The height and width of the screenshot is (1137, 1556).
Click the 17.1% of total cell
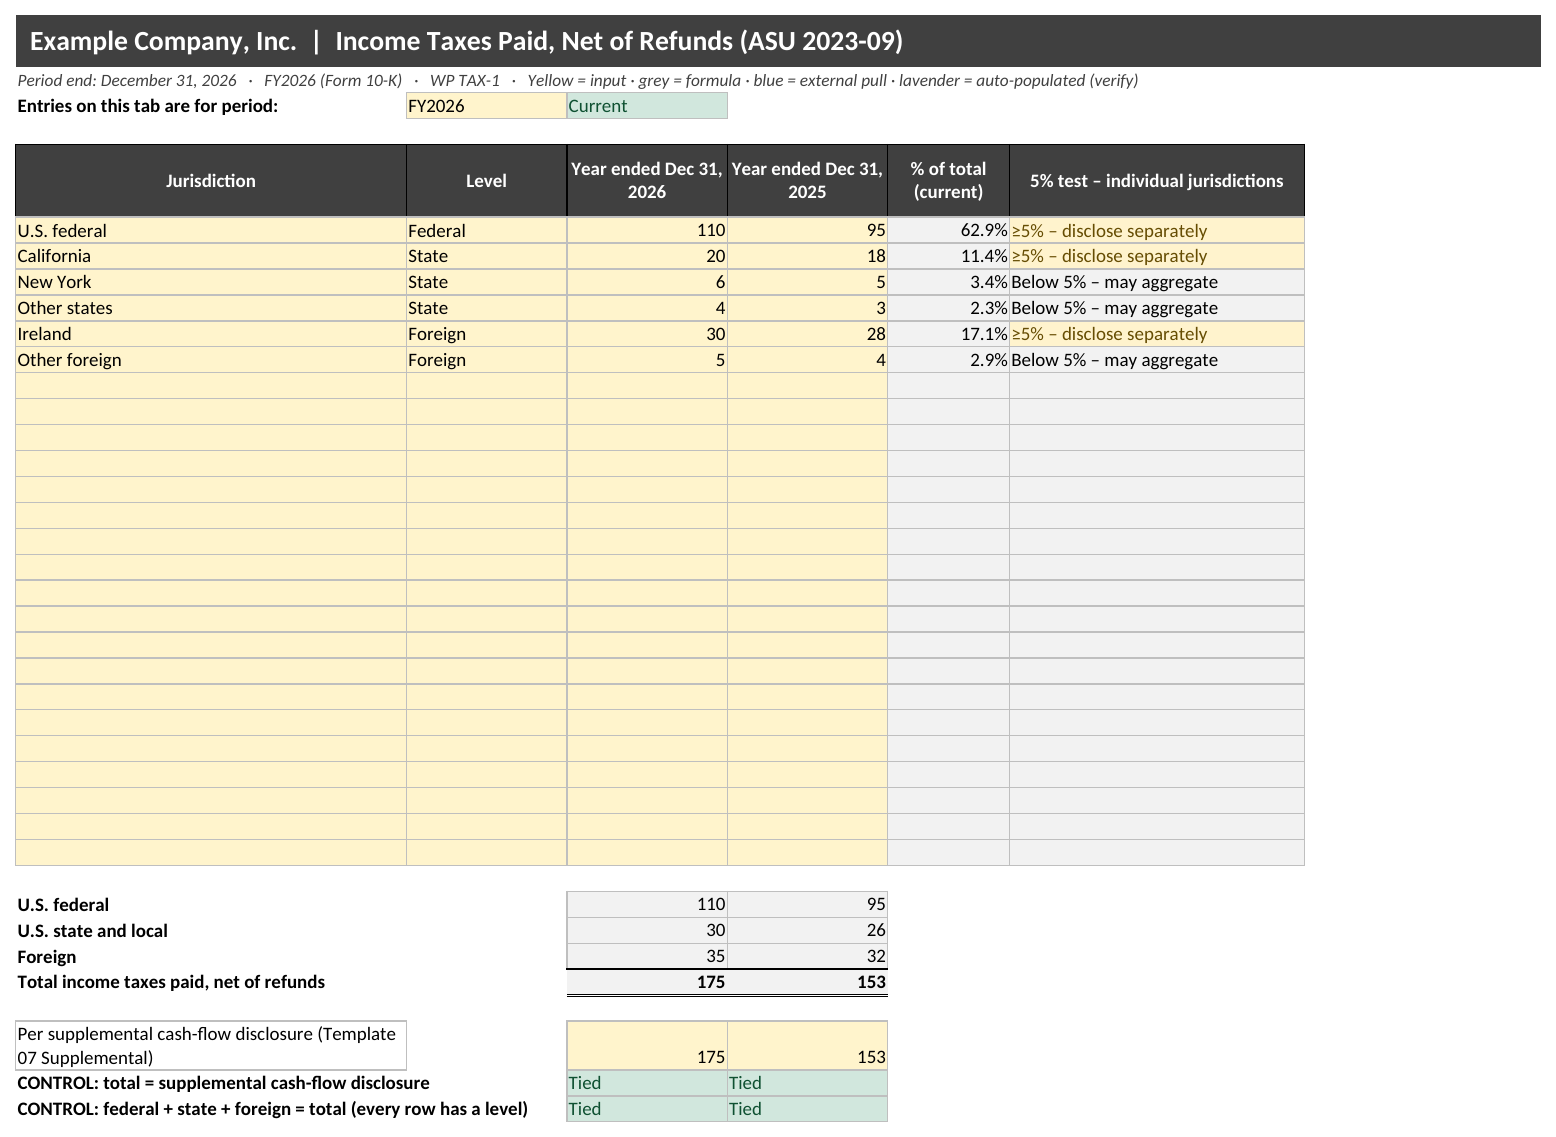[x=948, y=334]
